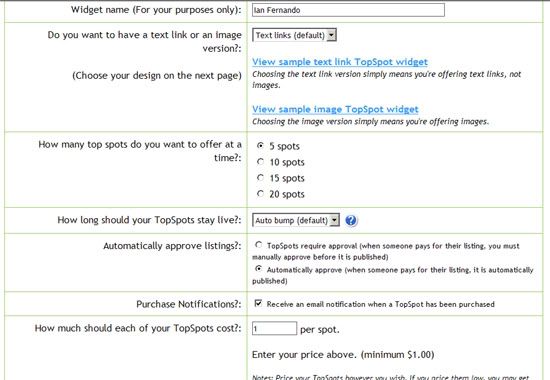Select Automatically approve radio option

point(259,269)
